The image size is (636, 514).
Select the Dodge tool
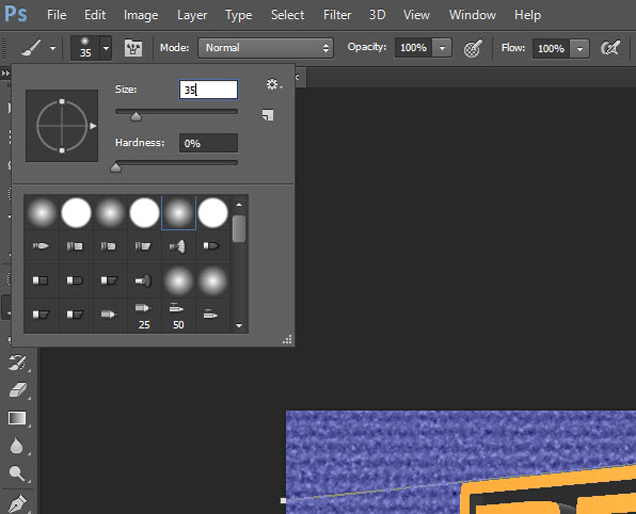(17, 473)
